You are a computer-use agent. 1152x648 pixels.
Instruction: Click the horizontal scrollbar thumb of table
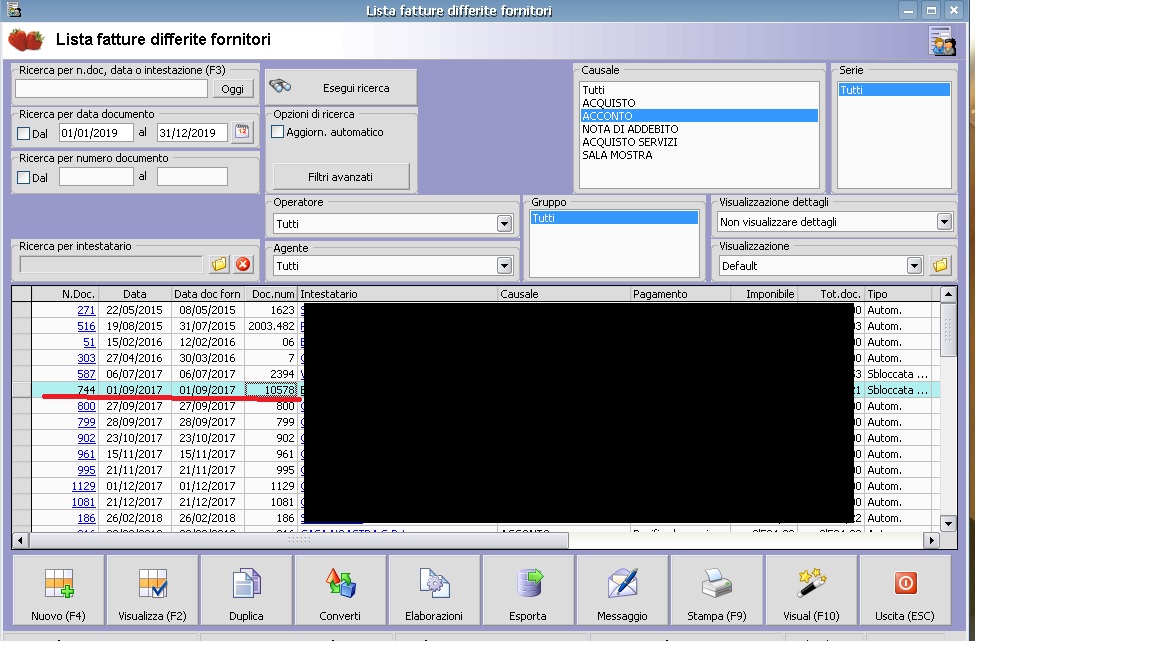pyautogui.click(x=298, y=540)
